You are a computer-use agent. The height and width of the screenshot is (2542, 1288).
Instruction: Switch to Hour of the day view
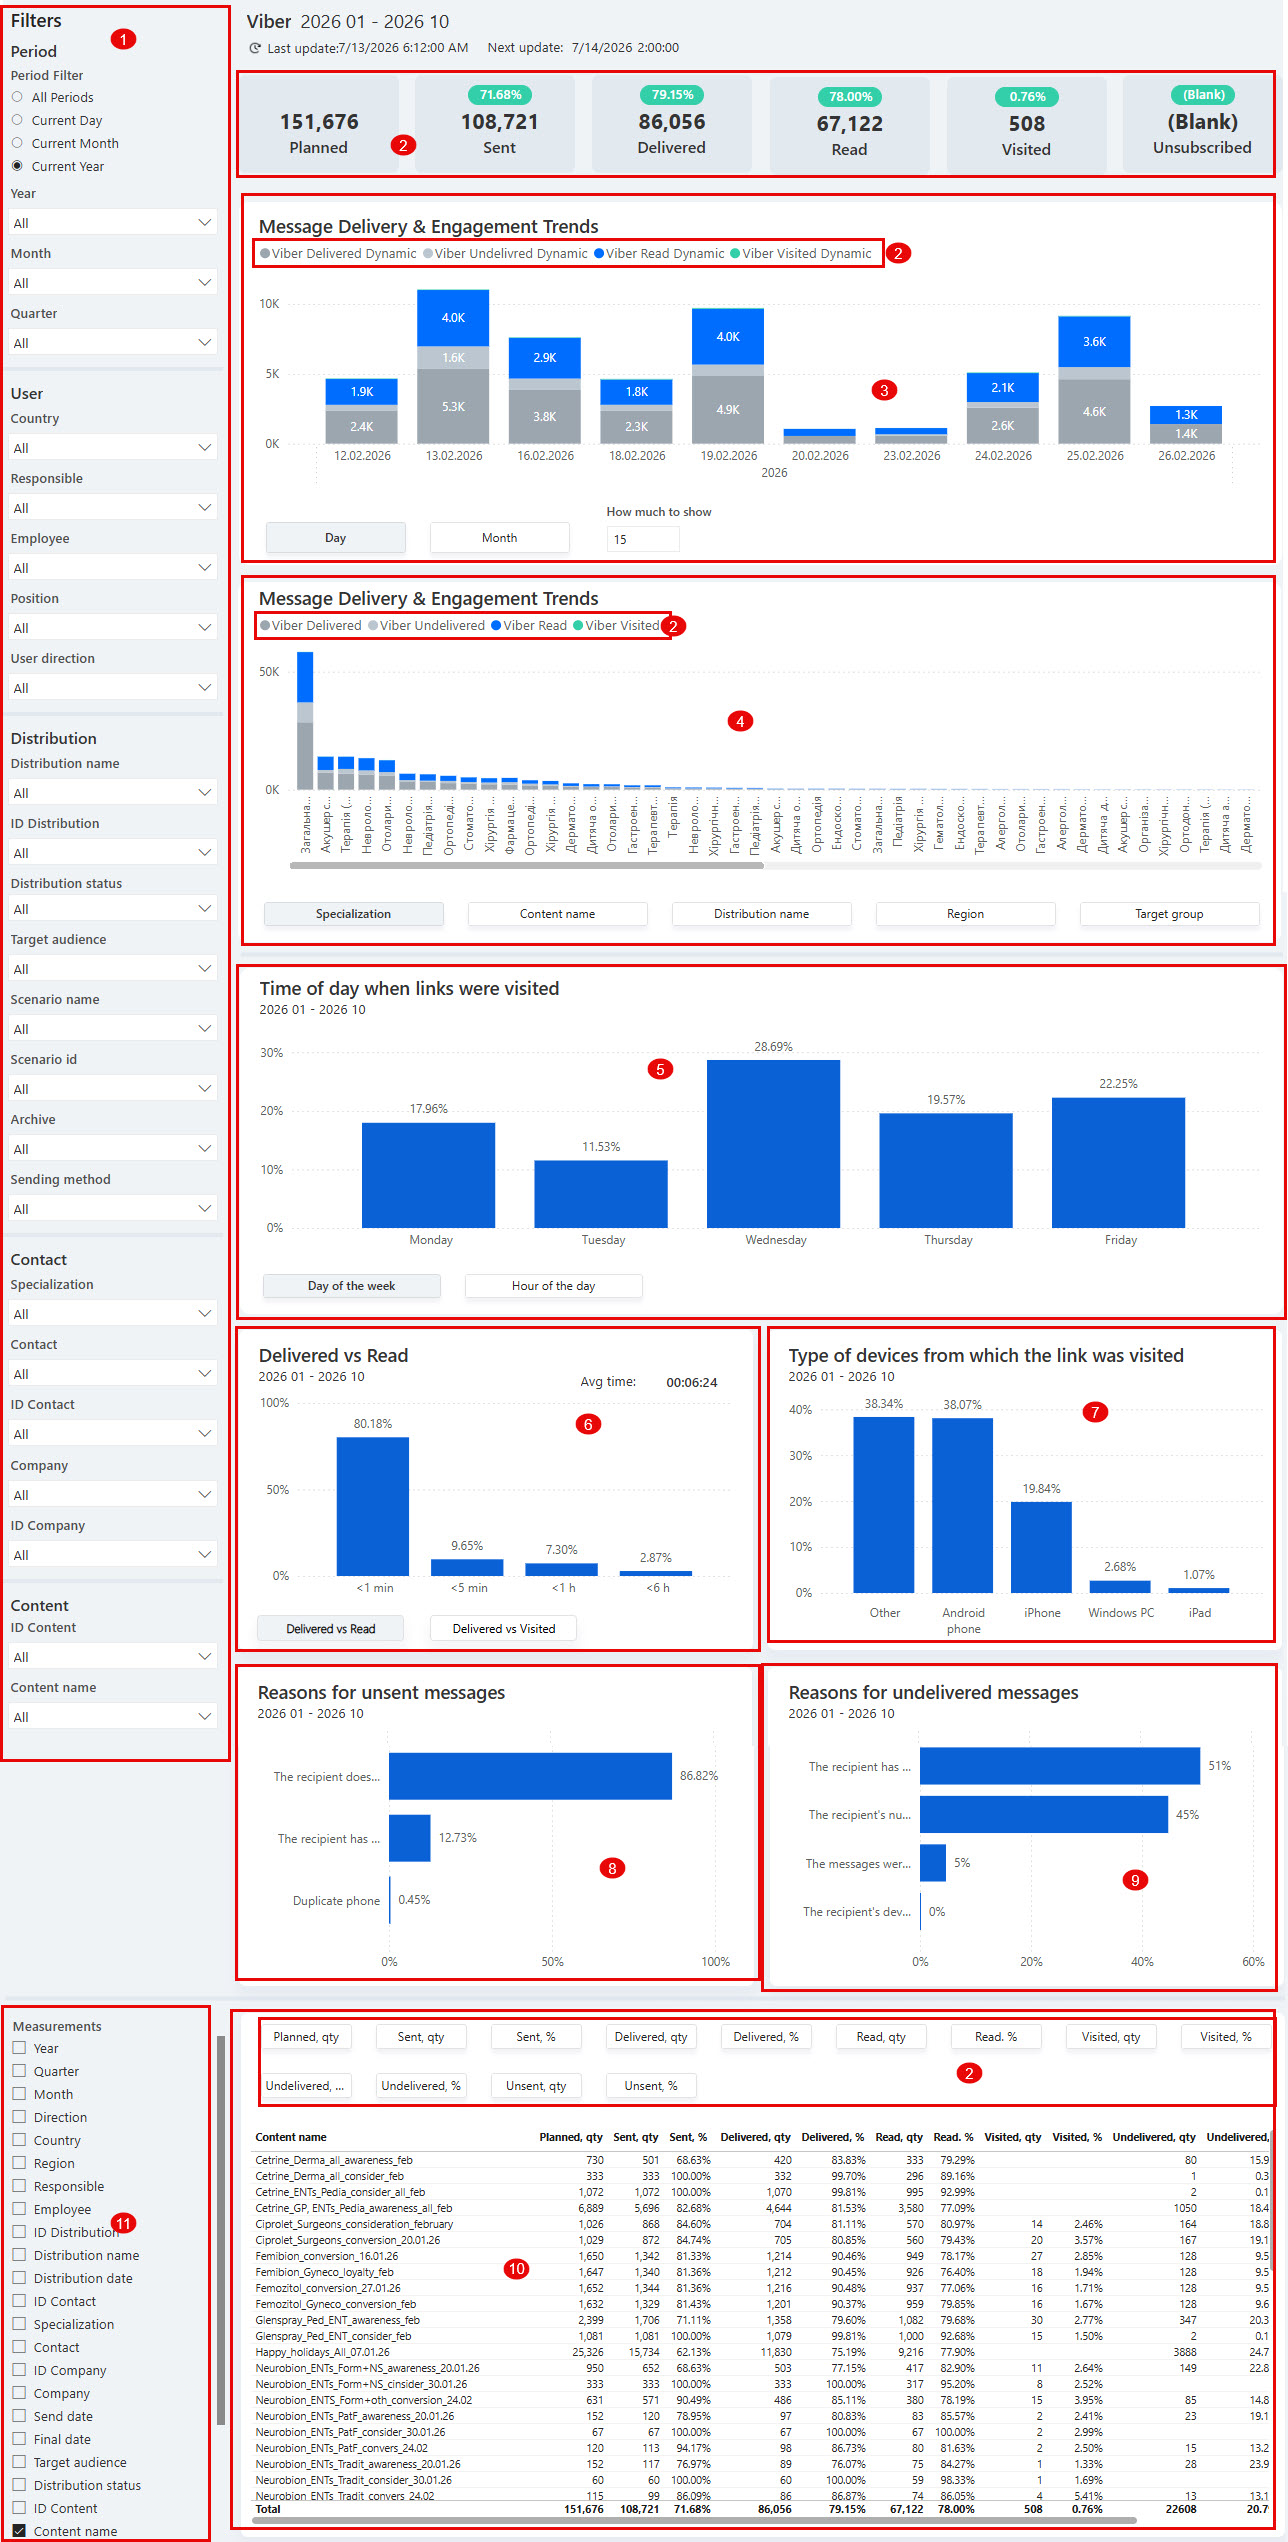[x=553, y=1286]
